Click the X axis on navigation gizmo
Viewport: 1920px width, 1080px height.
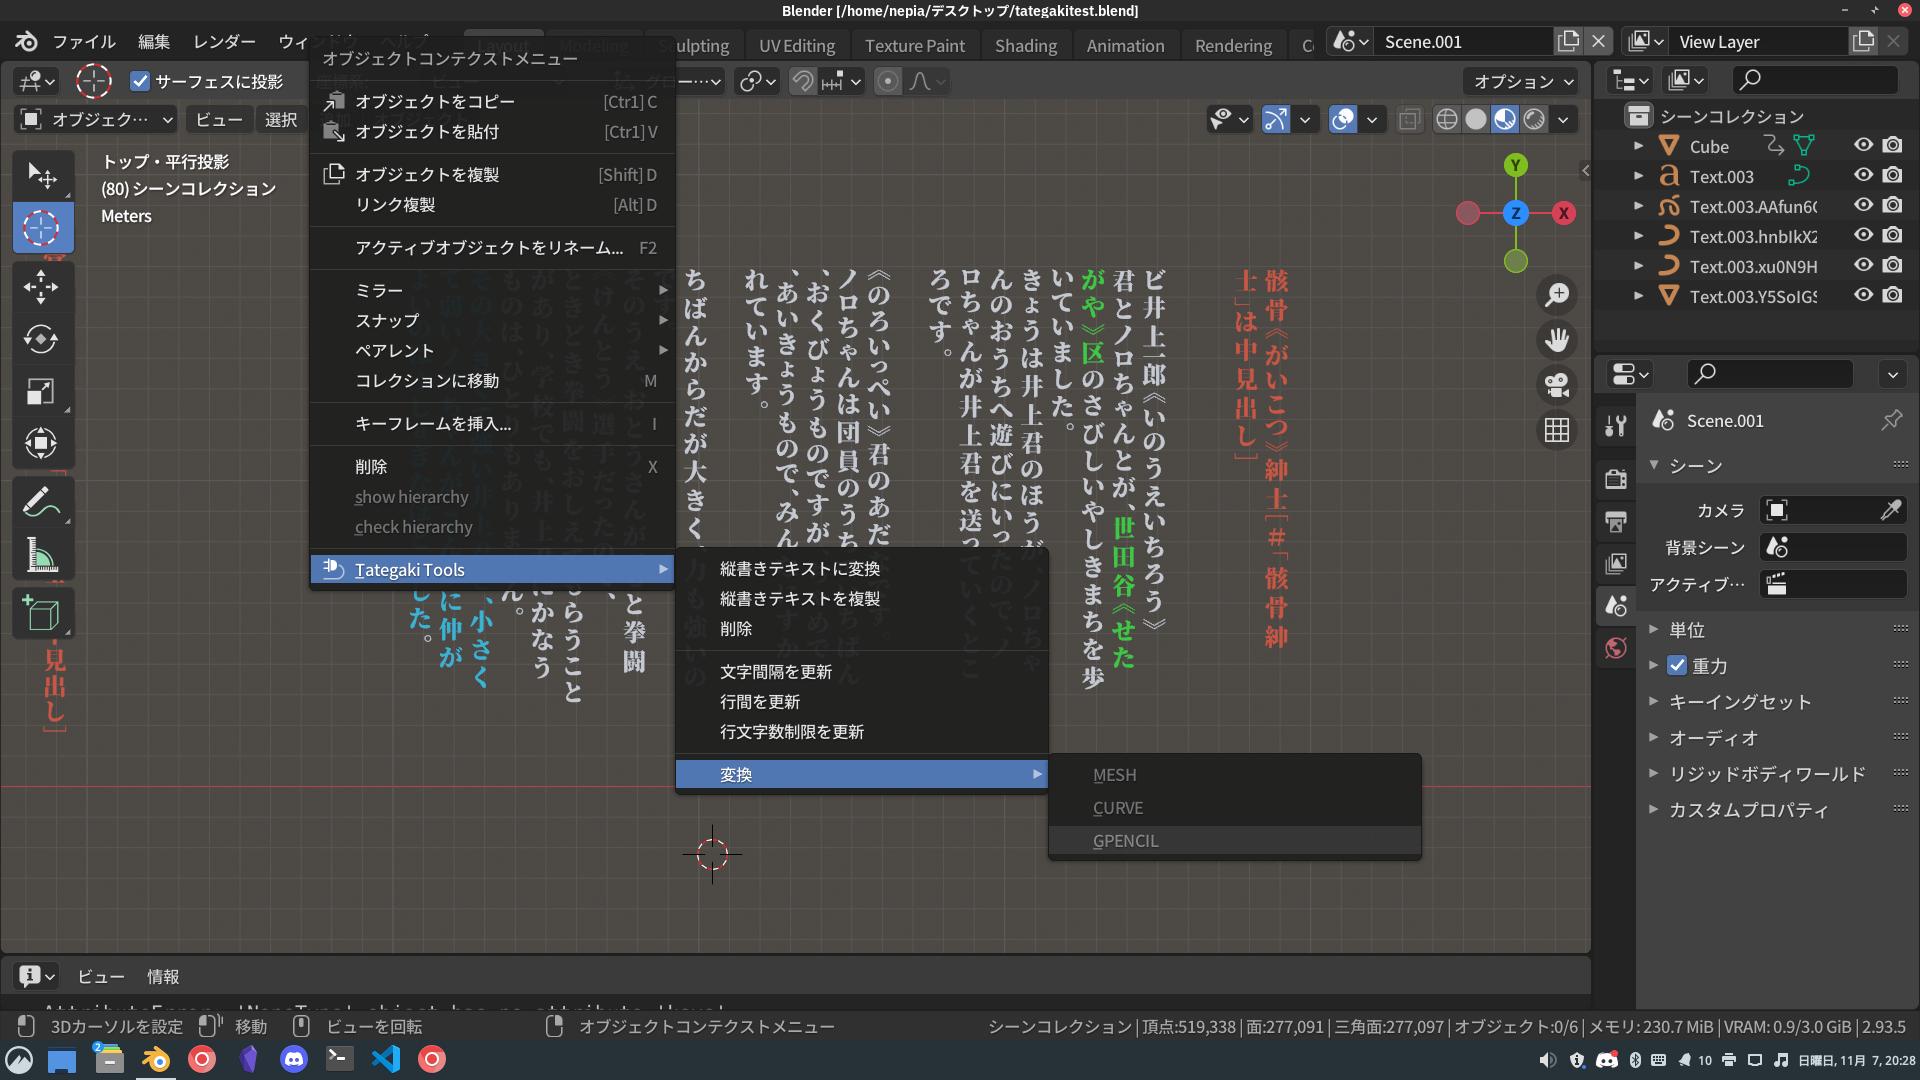[1563, 213]
